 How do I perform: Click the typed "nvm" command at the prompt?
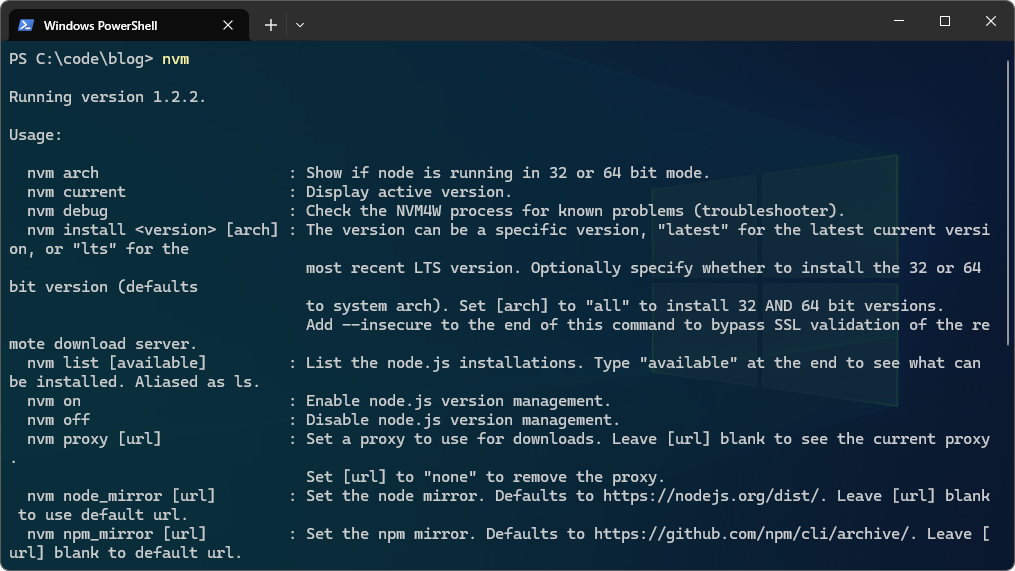175,59
